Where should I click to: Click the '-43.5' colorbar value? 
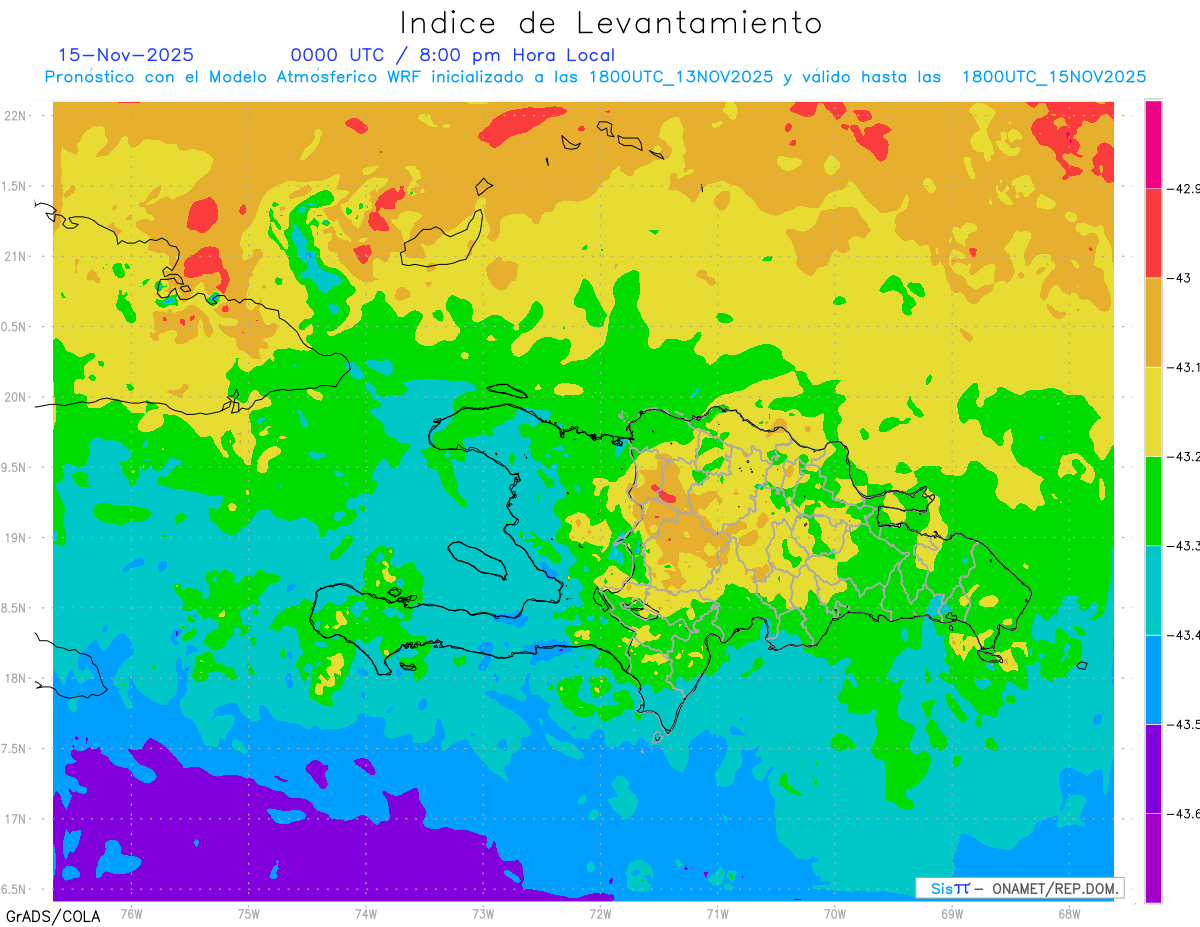click(x=1184, y=724)
